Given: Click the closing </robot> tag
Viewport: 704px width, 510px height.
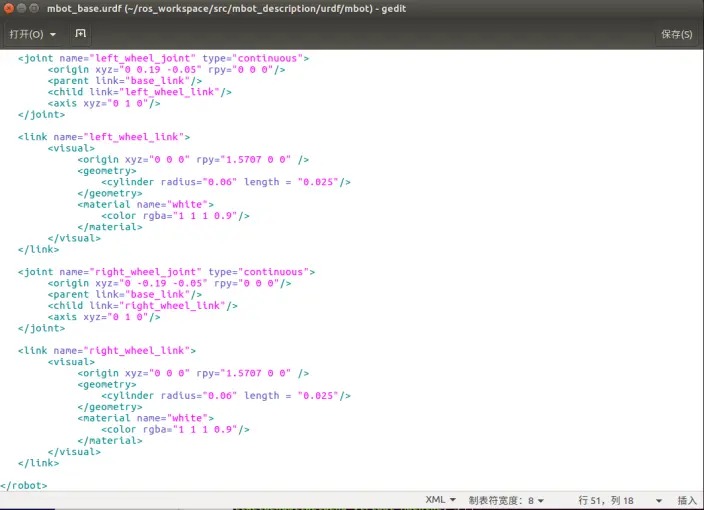Looking at the screenshot, I should coord(24,485).
